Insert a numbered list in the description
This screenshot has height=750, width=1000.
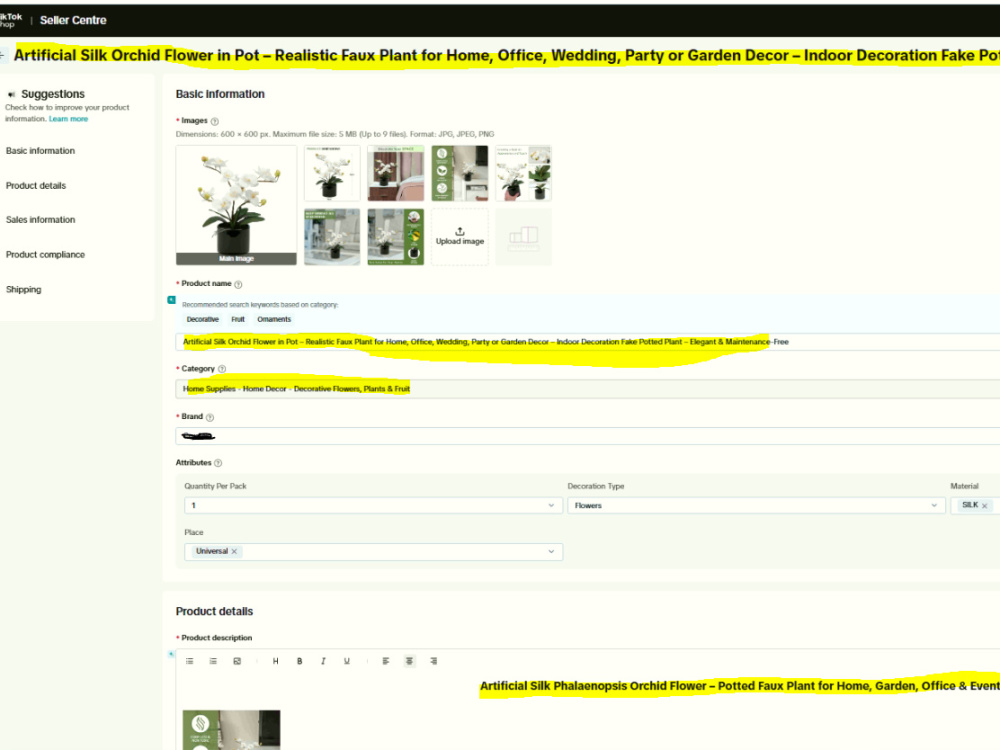(x=213, y=661)
